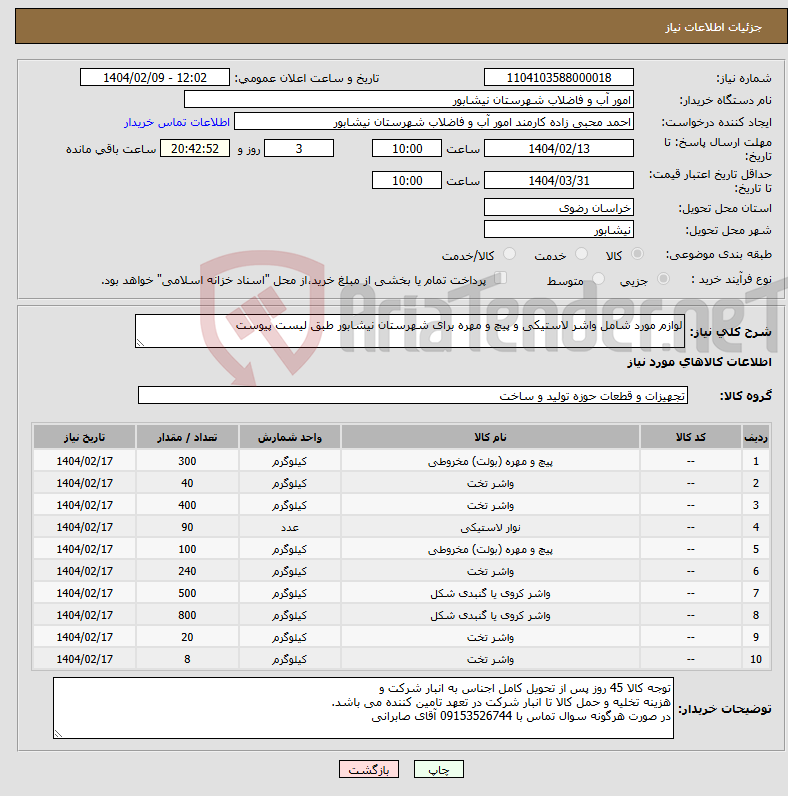Click the نام کالا column header
Screen dimensions: 788x796
(x=490, y=437)
